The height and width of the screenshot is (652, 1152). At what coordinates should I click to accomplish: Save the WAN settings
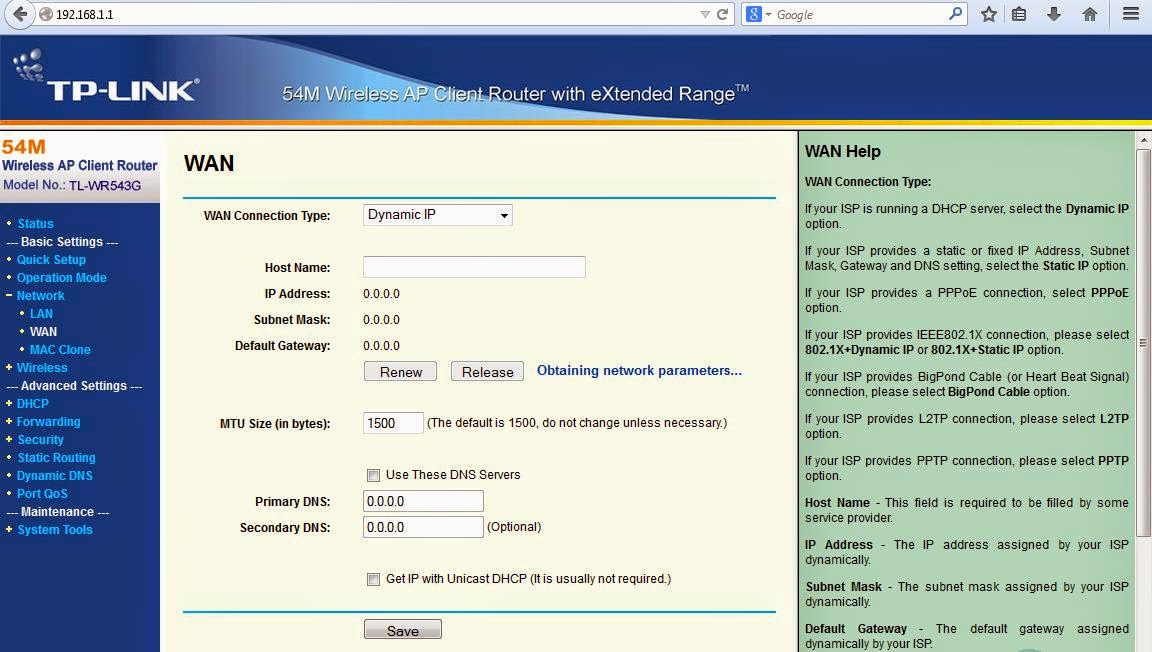coord(402,629)
